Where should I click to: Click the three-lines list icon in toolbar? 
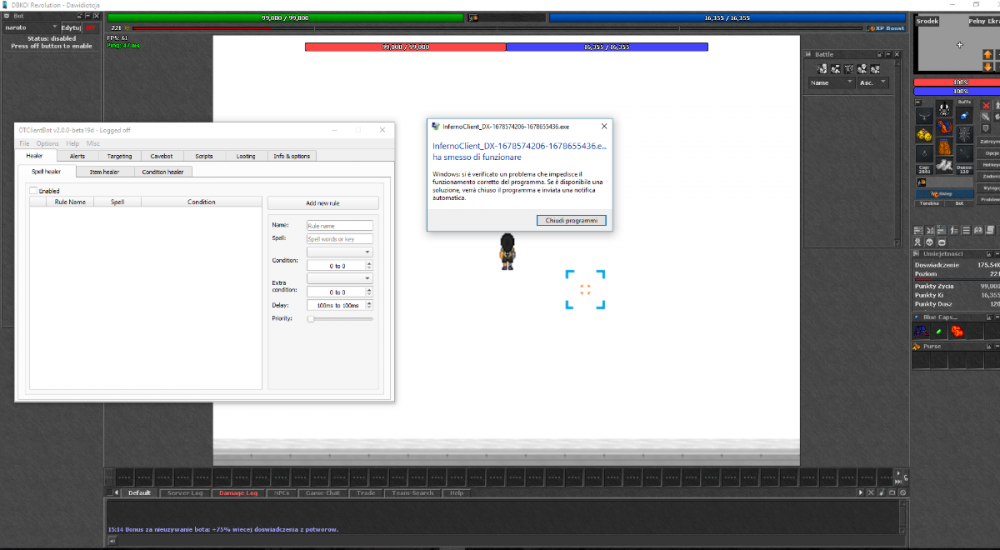coord(966,230)
